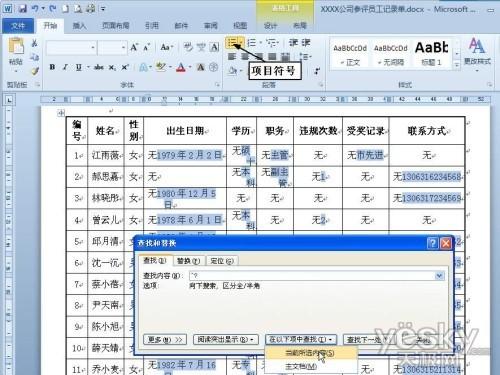Click the Numbering list button
Screen dimensions: 500x375
(x=252, y=43)
